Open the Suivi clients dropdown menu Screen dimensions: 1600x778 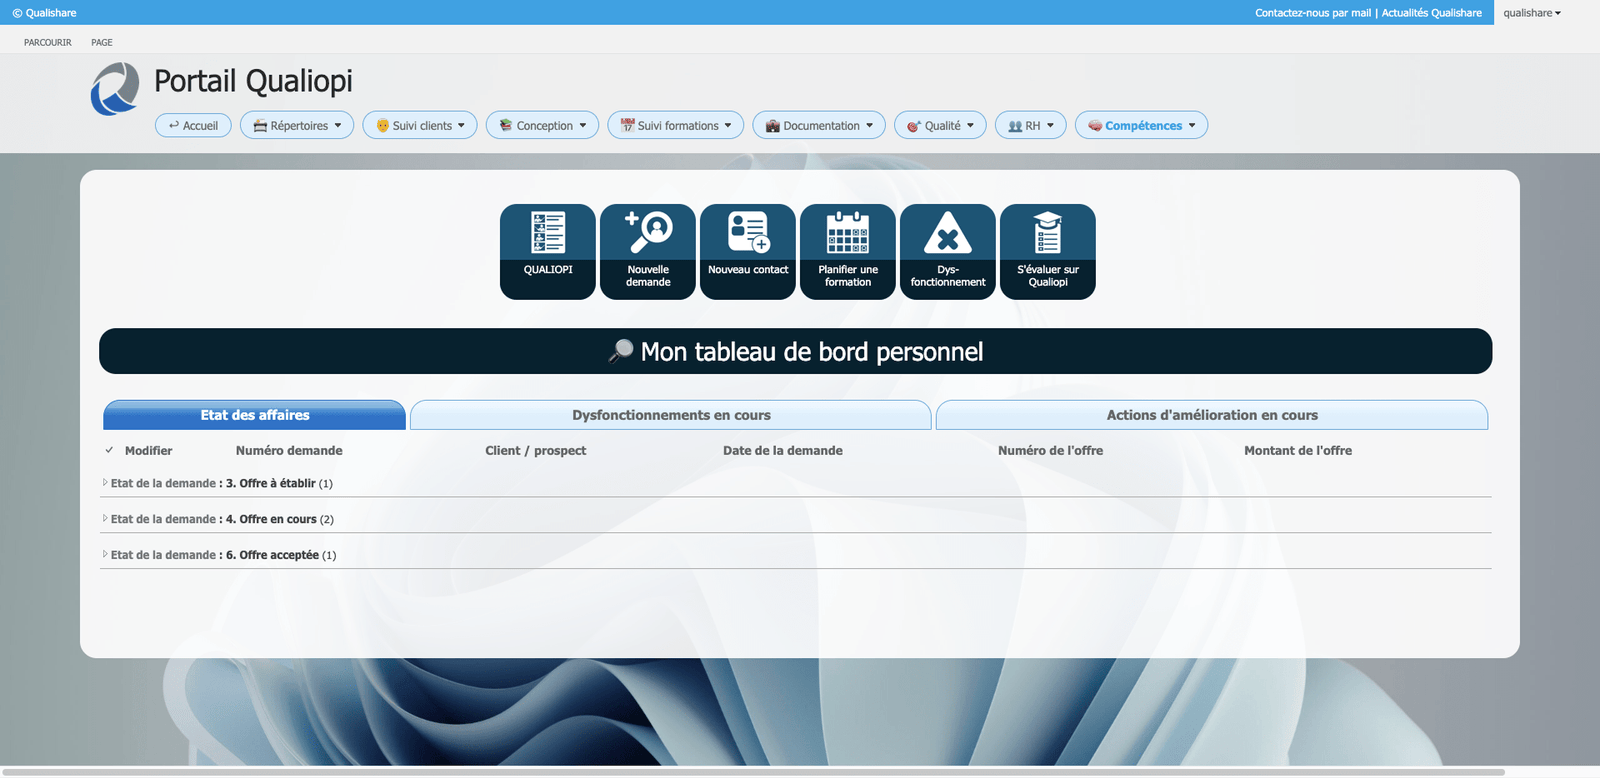420,126
